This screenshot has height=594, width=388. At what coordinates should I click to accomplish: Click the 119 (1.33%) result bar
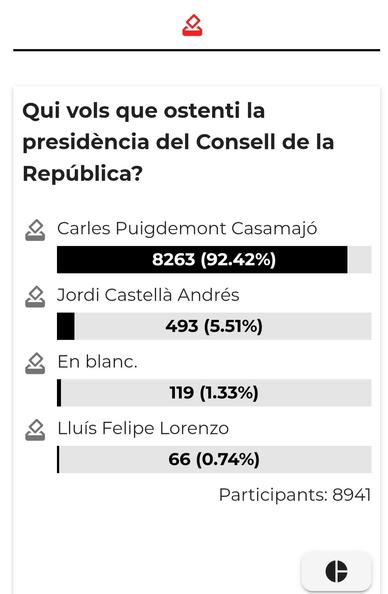(x=214, y=393)
